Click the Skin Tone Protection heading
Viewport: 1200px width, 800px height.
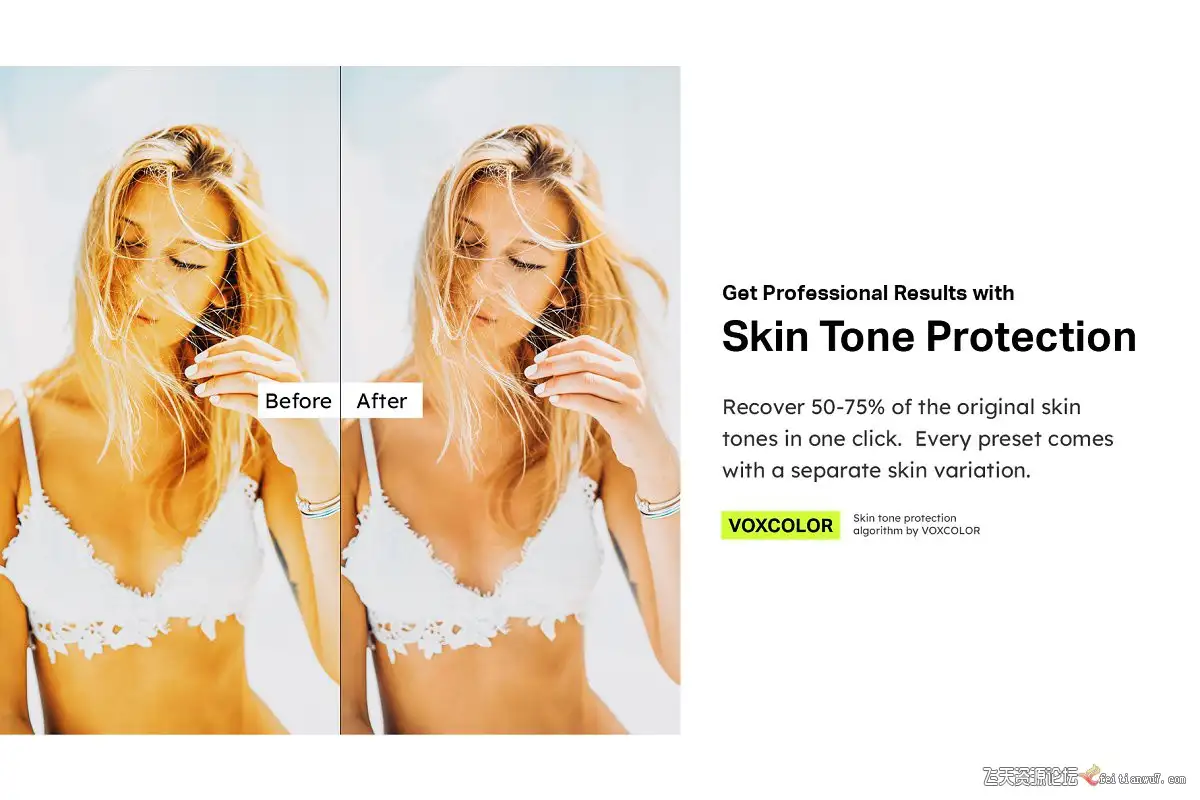(929, 336)
